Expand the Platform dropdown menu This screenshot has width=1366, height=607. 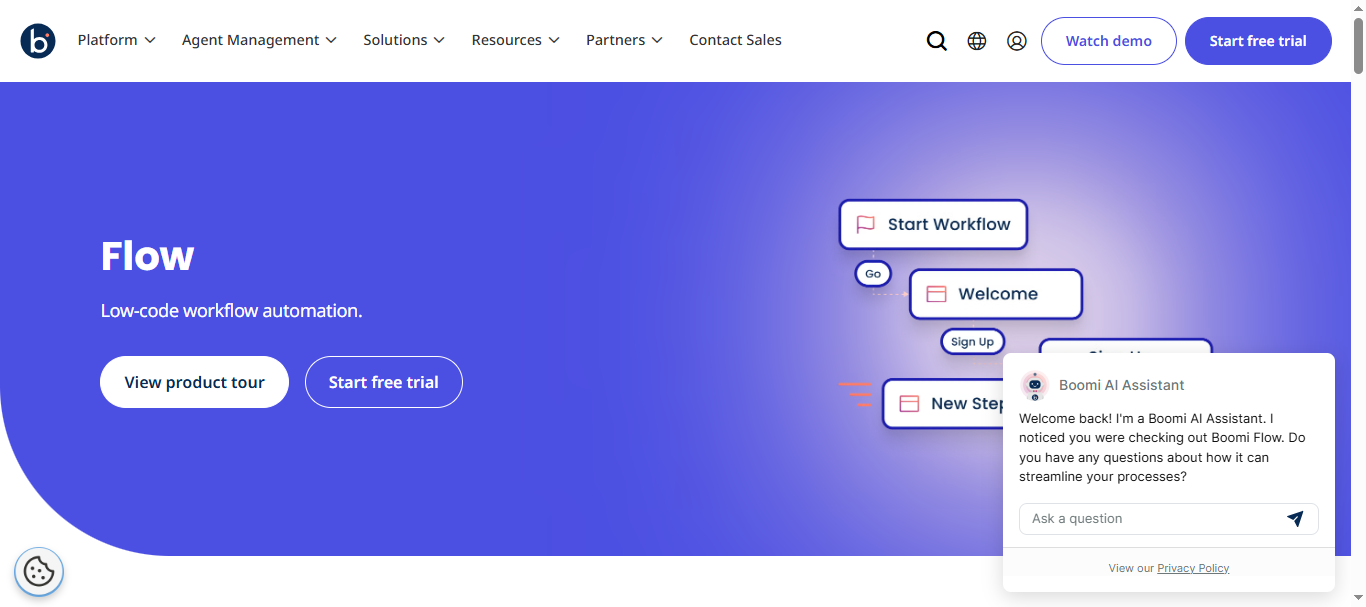point(116,40)
